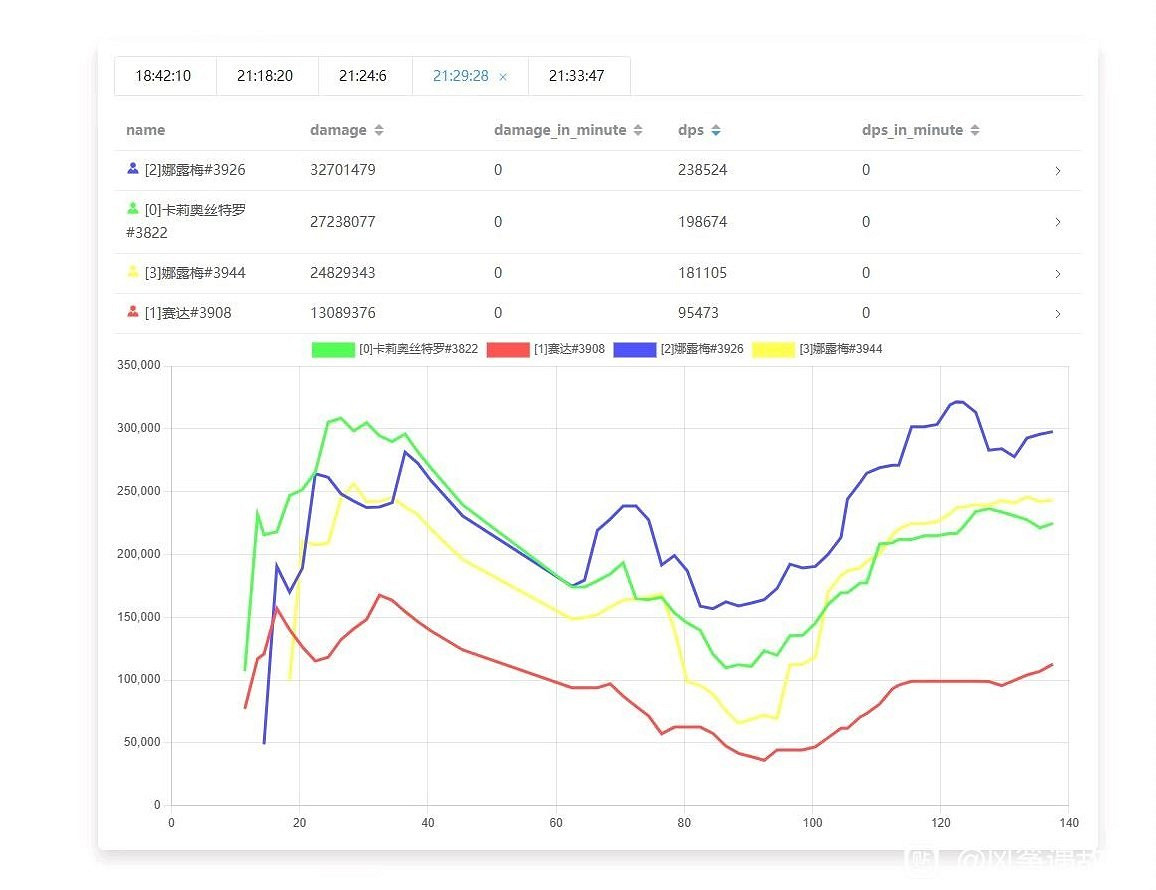The width and height of the screenshot is (1156, 890).
Task: Sort by damage_in_minute using its sort arrows
Action: pos(638,131)
